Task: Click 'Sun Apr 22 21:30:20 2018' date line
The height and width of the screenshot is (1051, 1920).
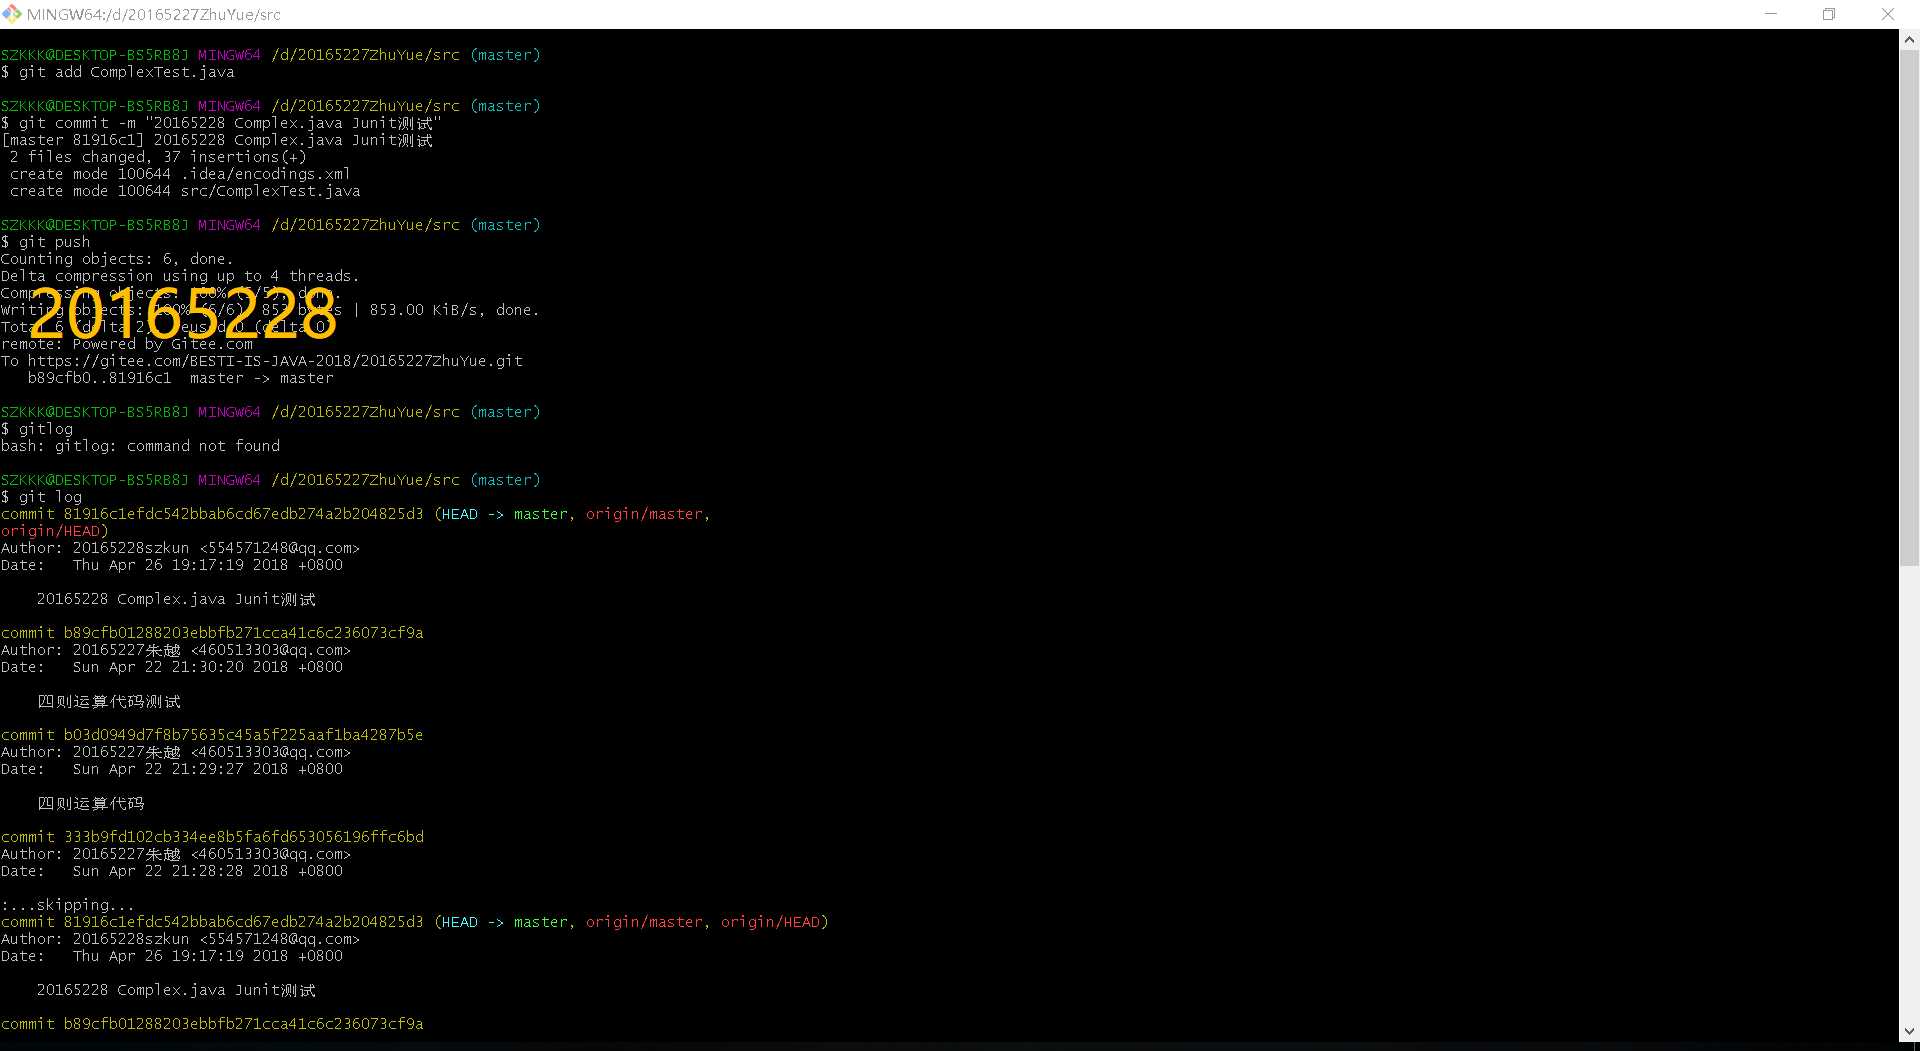Action: (172, 667)
